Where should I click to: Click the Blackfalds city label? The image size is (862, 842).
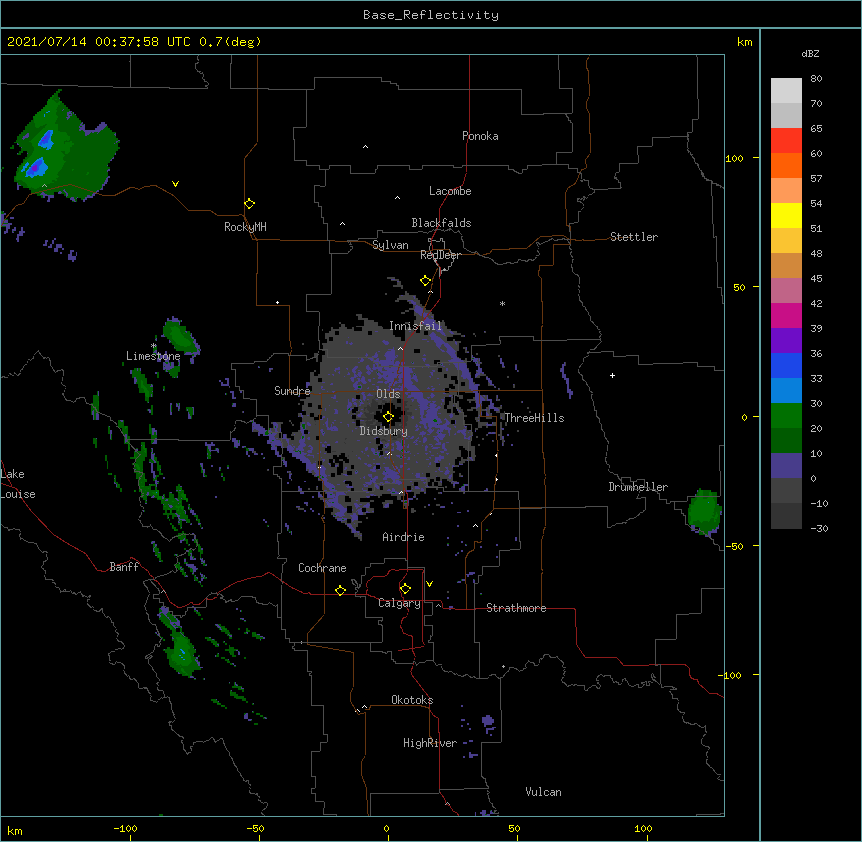coord(441,223)
